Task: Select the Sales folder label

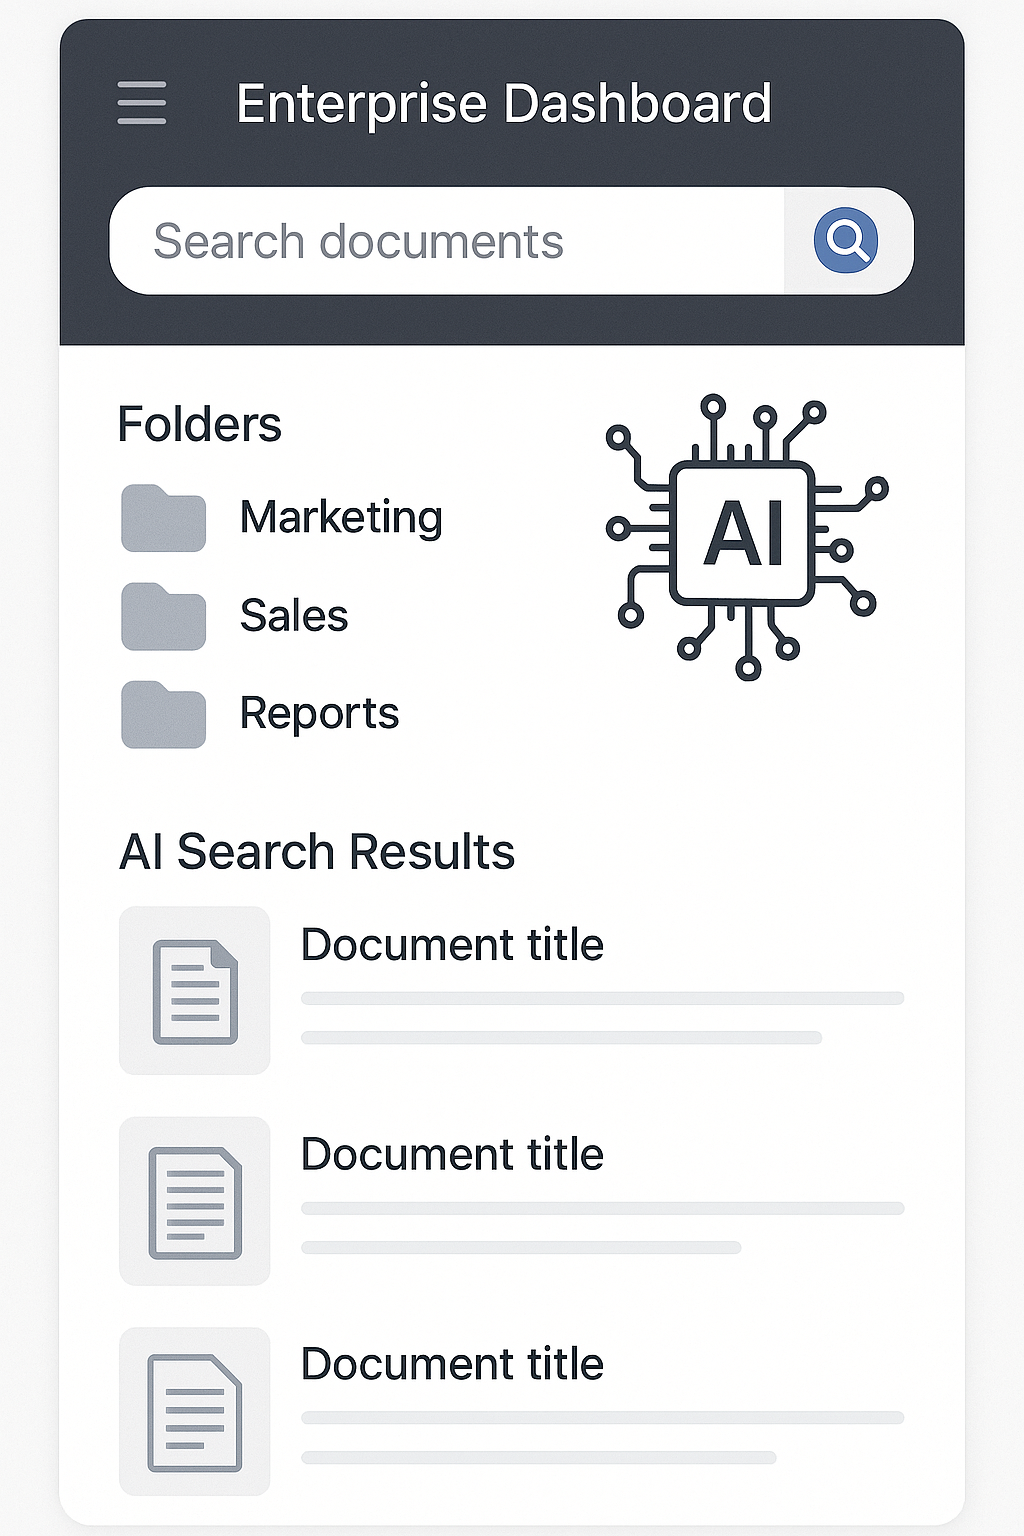Action: tap(293, 616)
